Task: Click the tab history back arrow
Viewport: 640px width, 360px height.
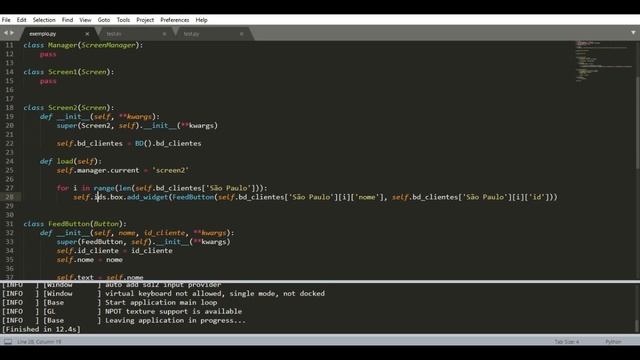Action: pos(6,33)
